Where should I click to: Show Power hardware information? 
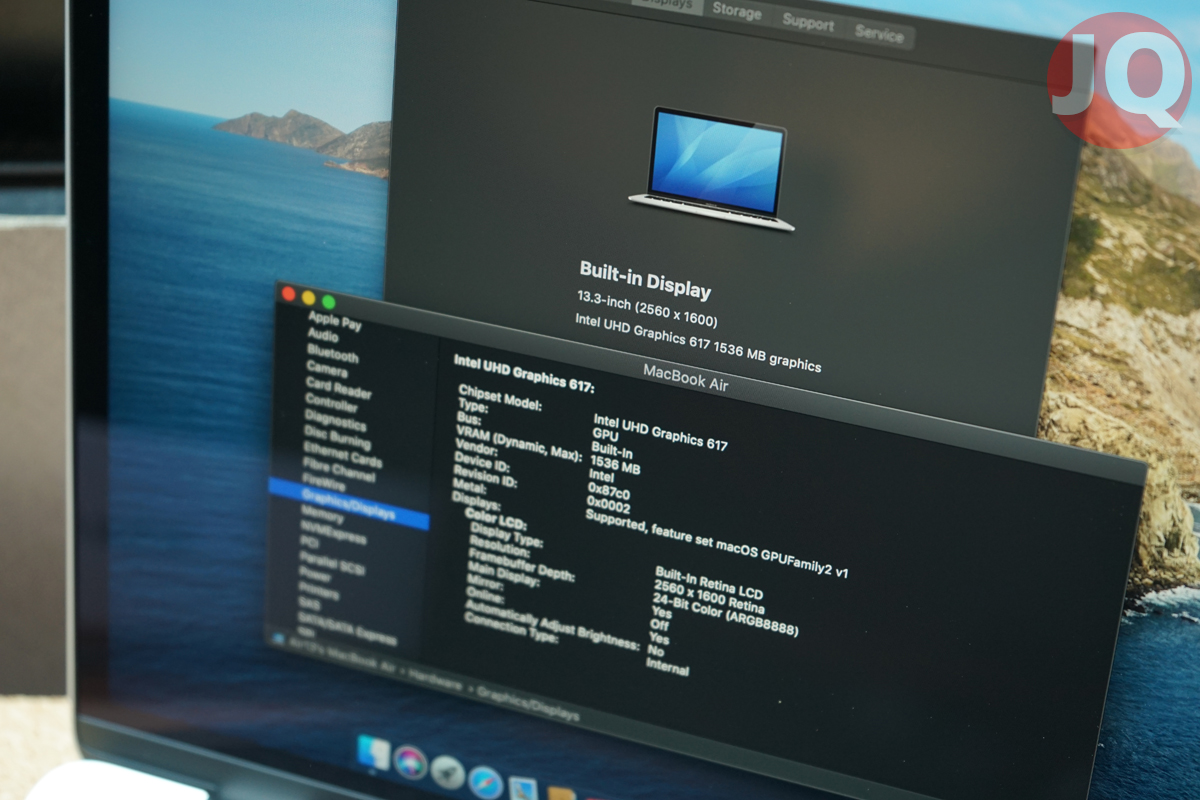tap(315, 576)
